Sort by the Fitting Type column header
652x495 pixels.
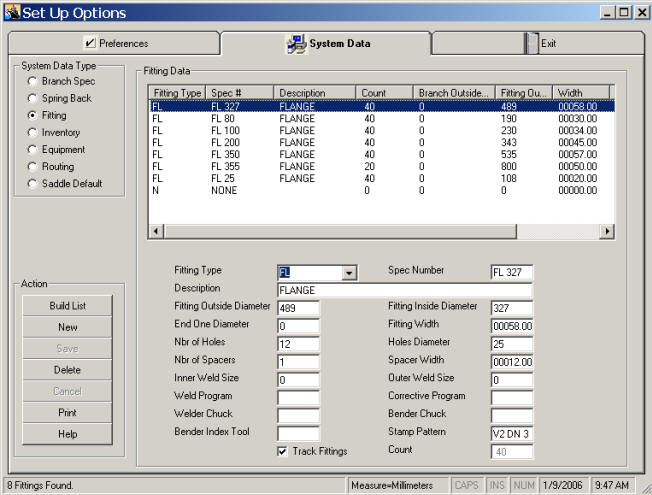point(177,93)
